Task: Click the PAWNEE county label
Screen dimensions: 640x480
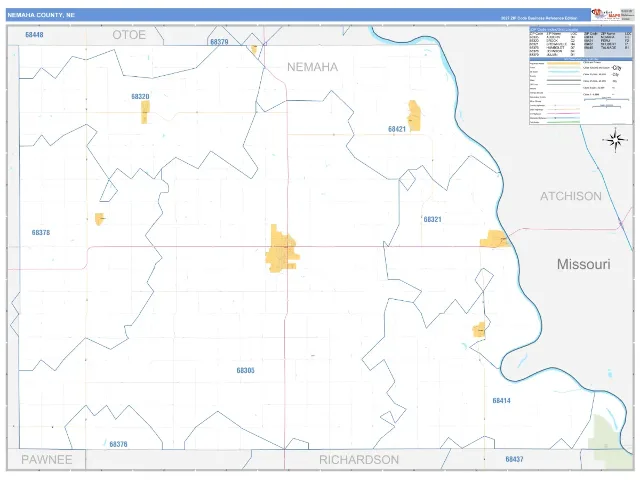Action: (47, 460)
